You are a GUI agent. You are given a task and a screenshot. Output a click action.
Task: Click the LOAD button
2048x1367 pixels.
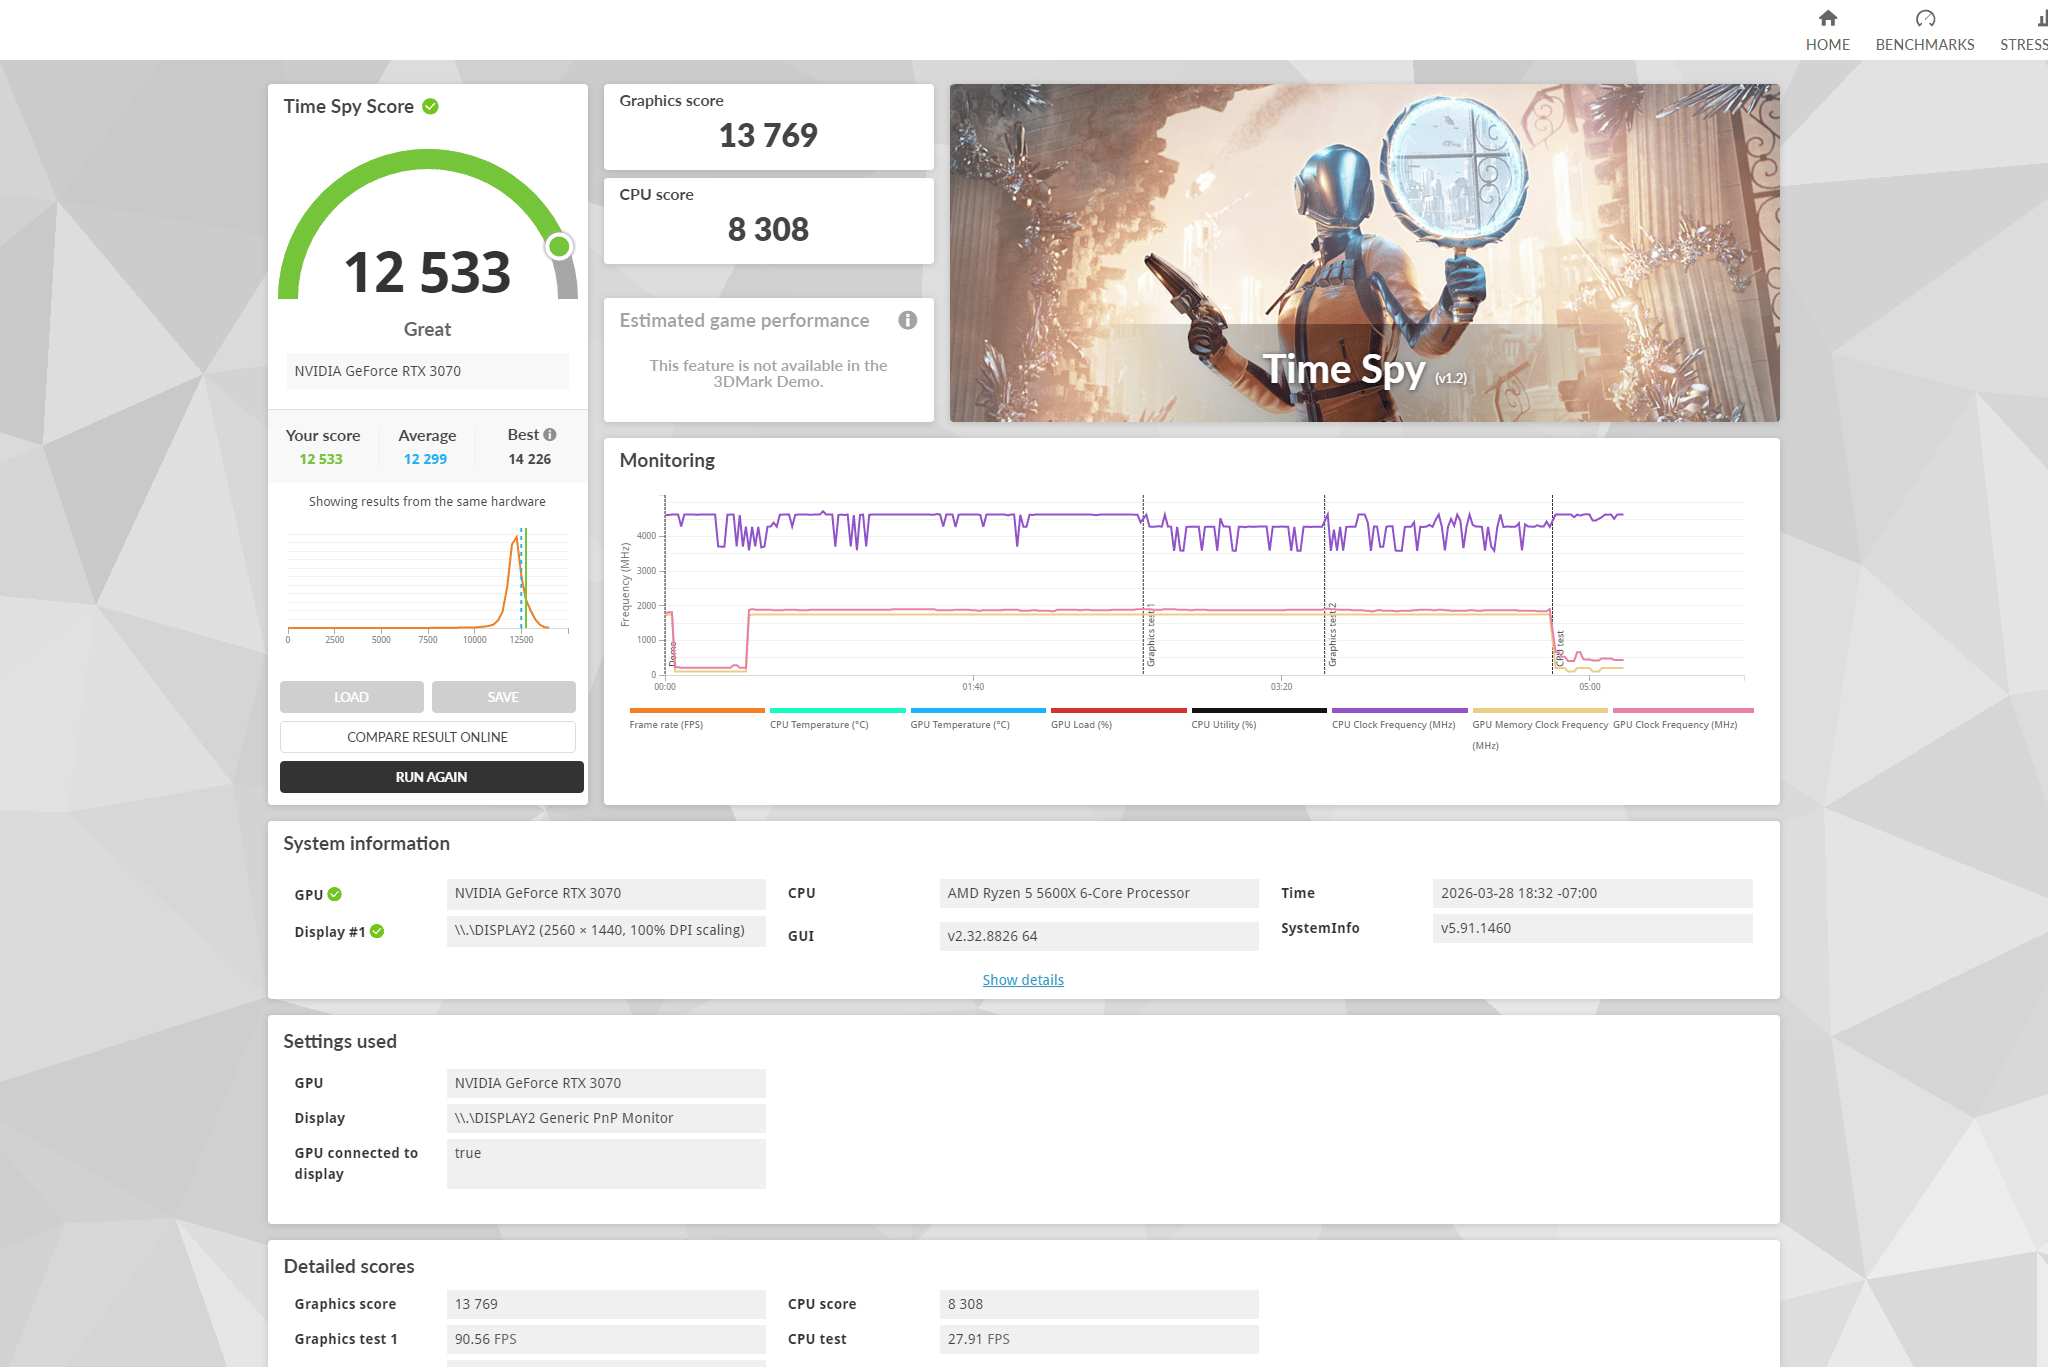click(x=351, y=697)
